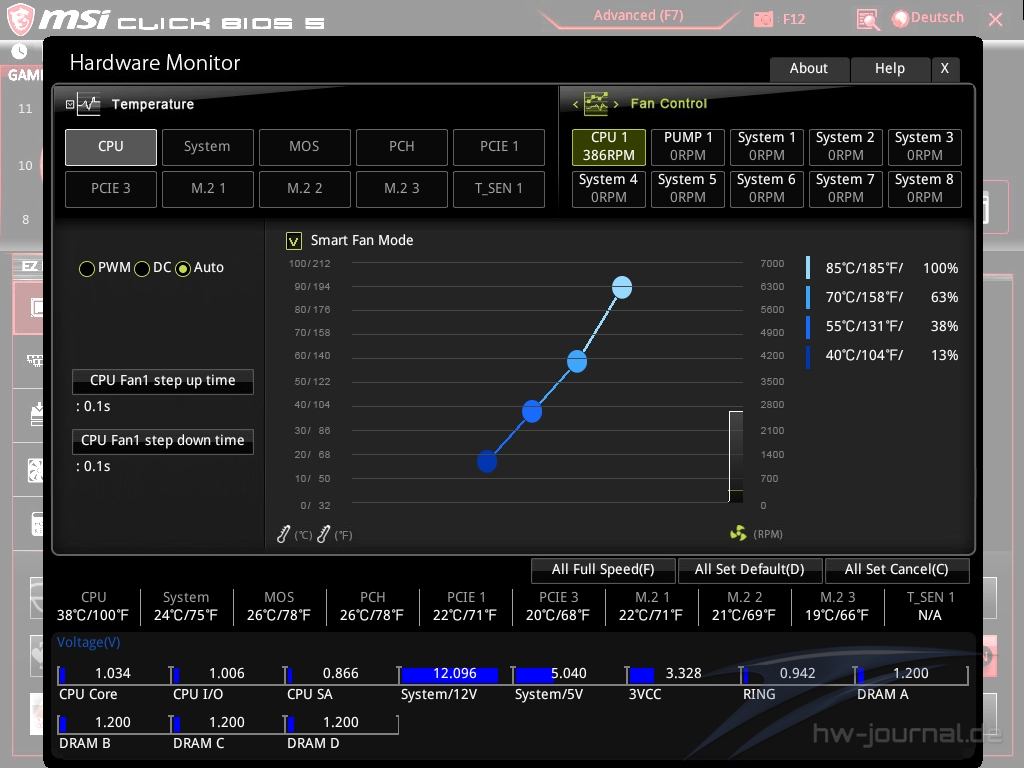
Task: Click the 40°C/104°F/ 13% legend entry
Action: tap(883, 355)
